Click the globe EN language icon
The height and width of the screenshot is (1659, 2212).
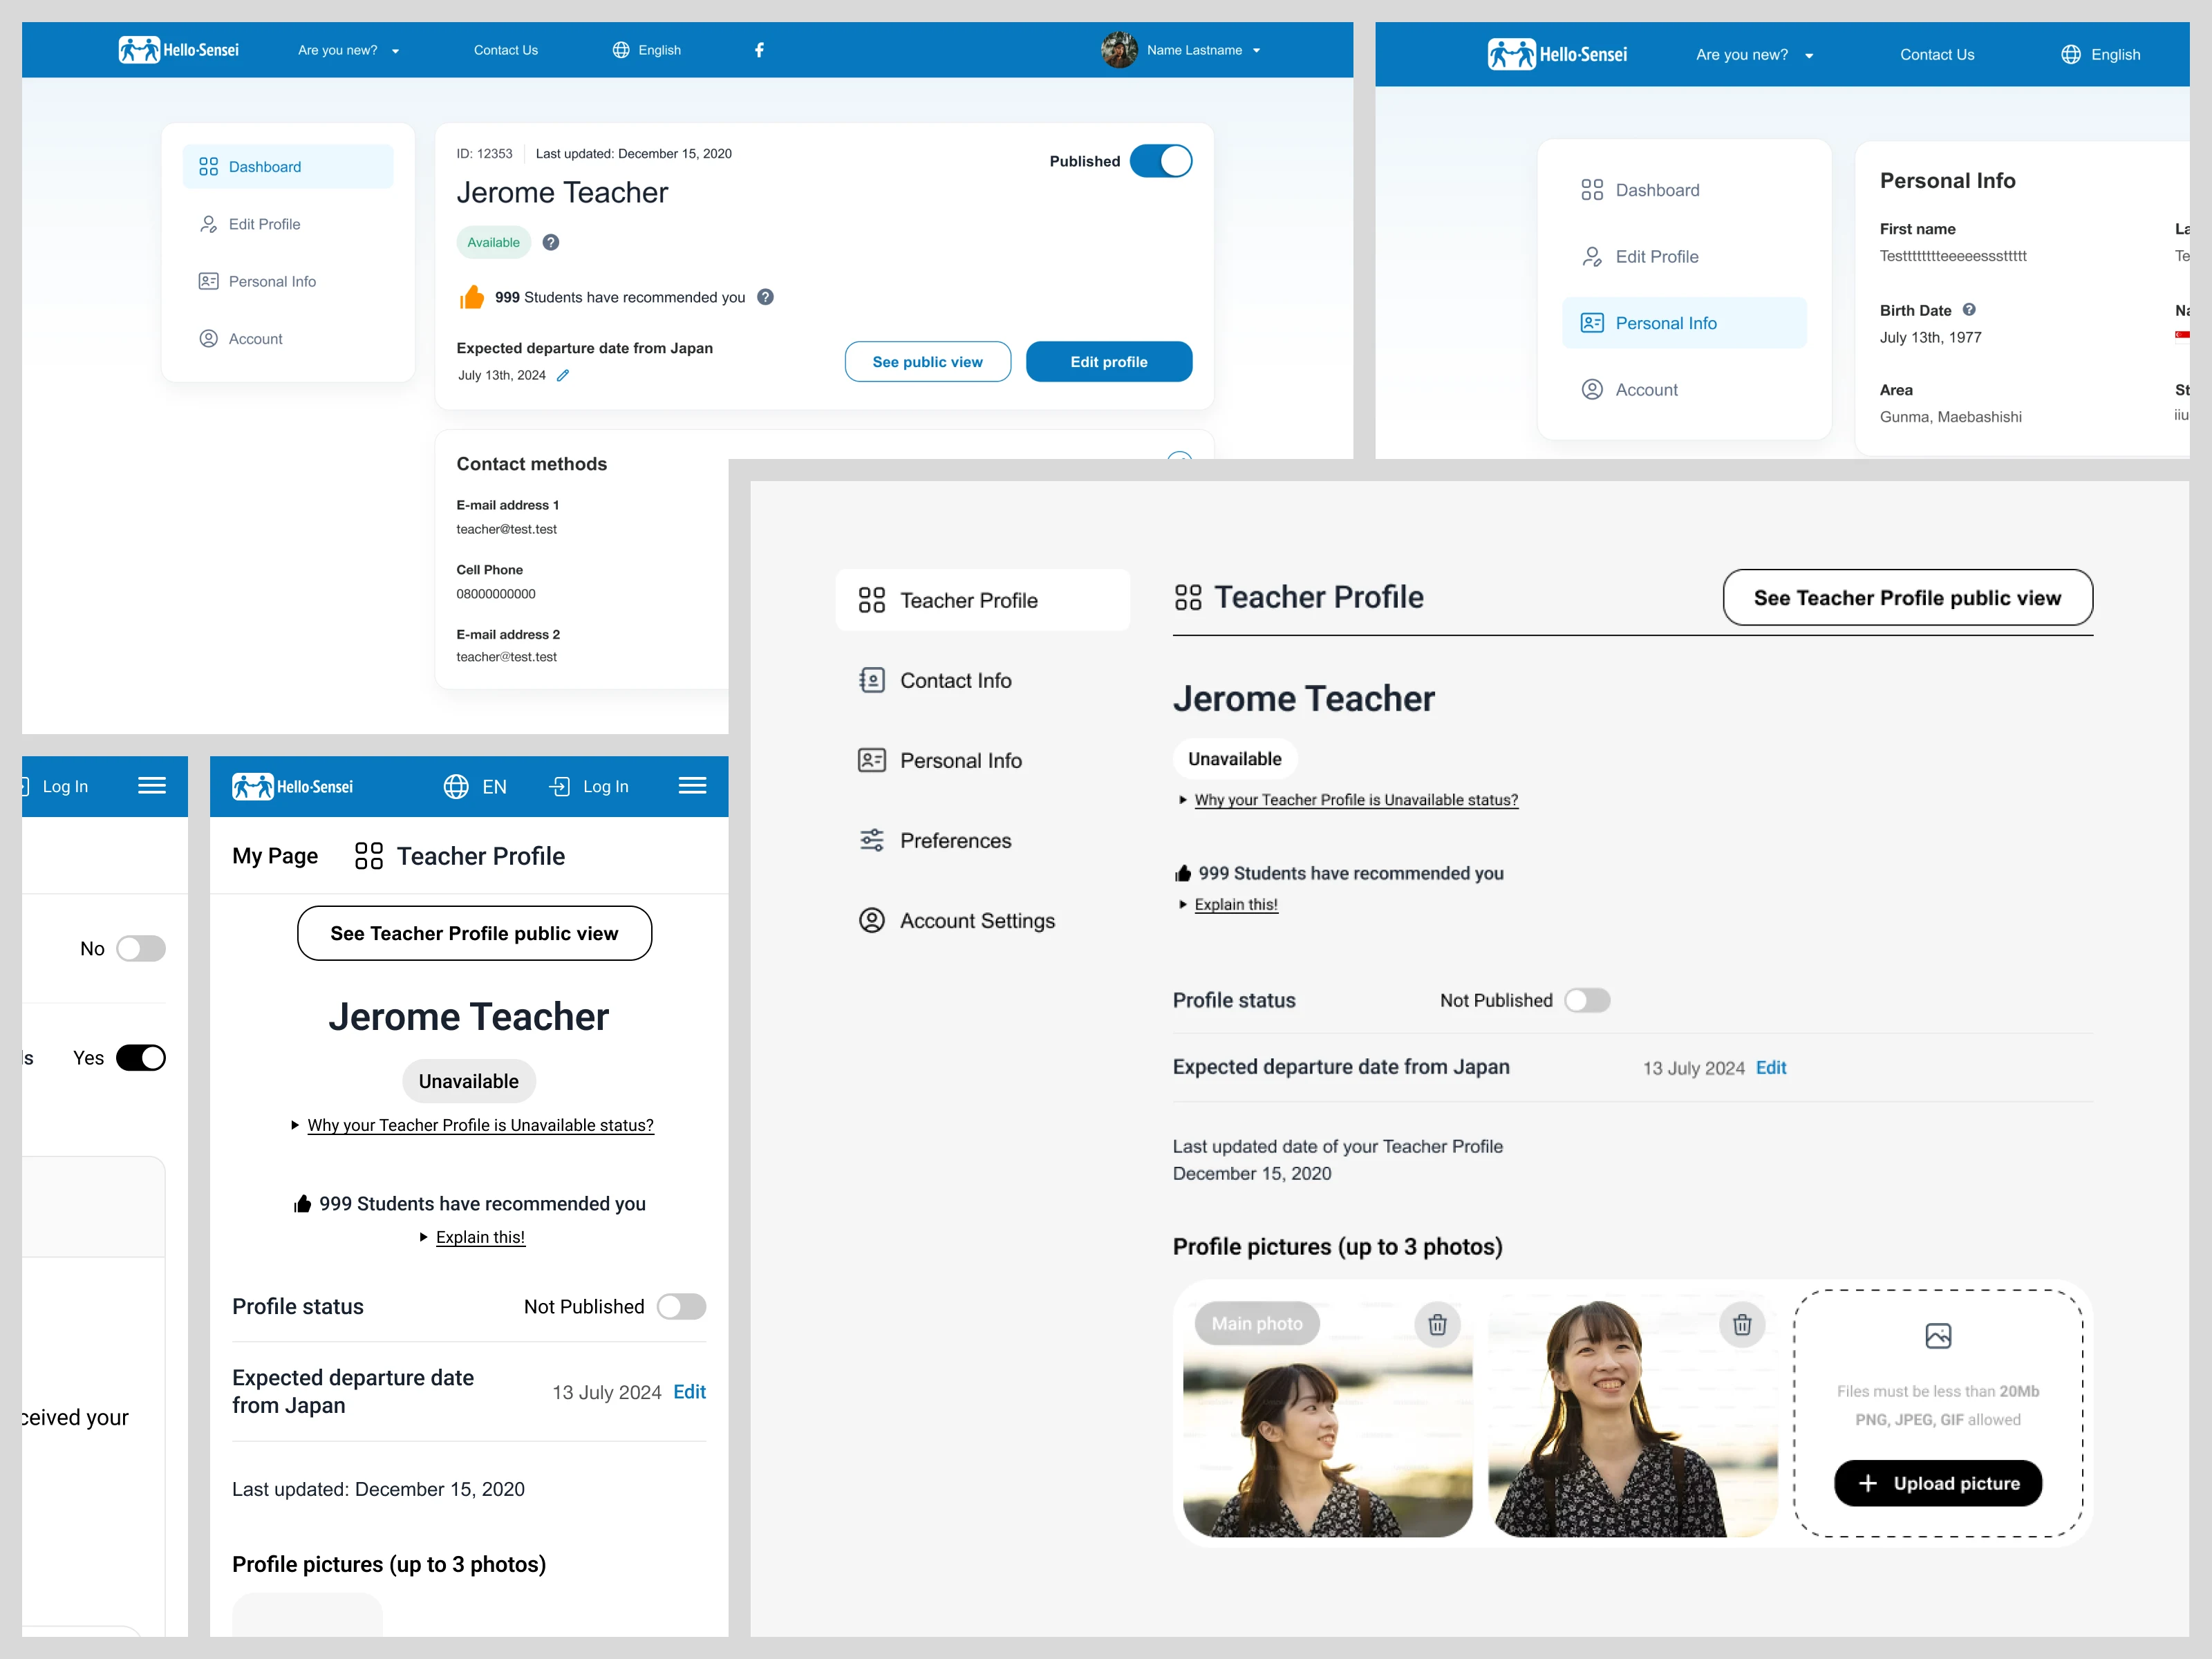point(456,787)
